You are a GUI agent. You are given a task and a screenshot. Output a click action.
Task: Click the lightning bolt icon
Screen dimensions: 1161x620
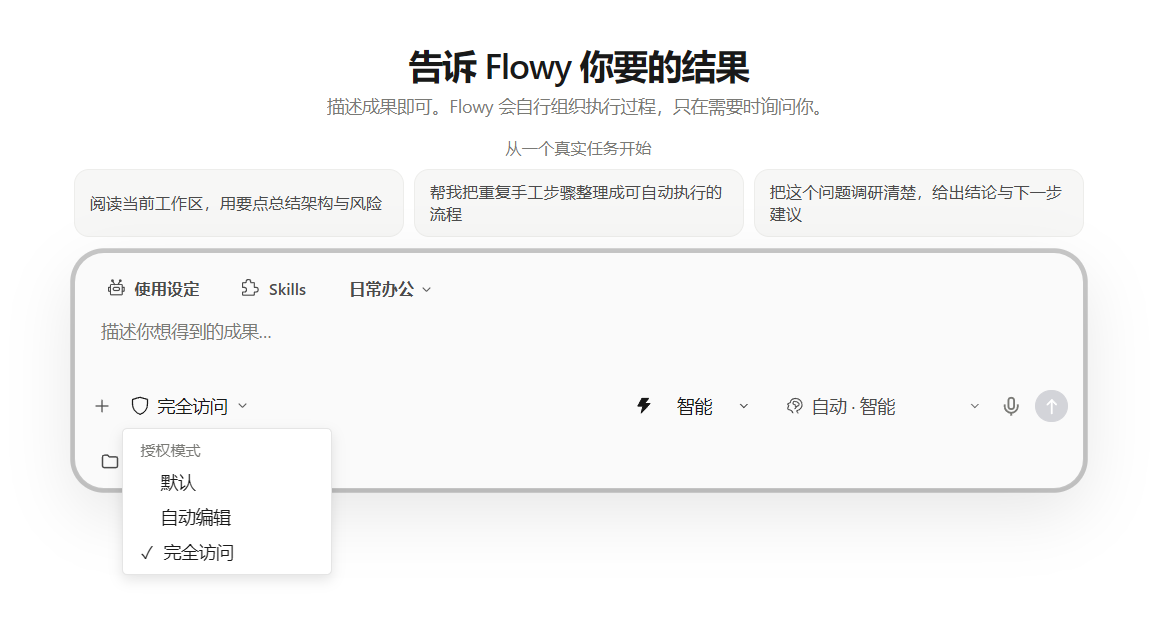pyautogui.click(x=644, y=406)
